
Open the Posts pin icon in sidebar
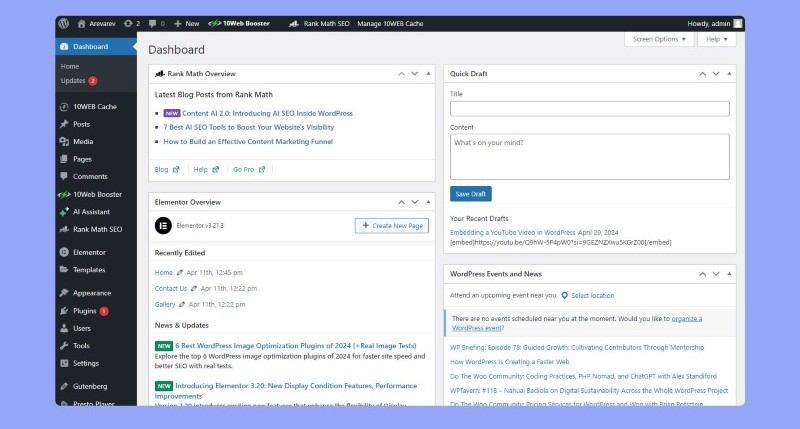coord(64,124)
